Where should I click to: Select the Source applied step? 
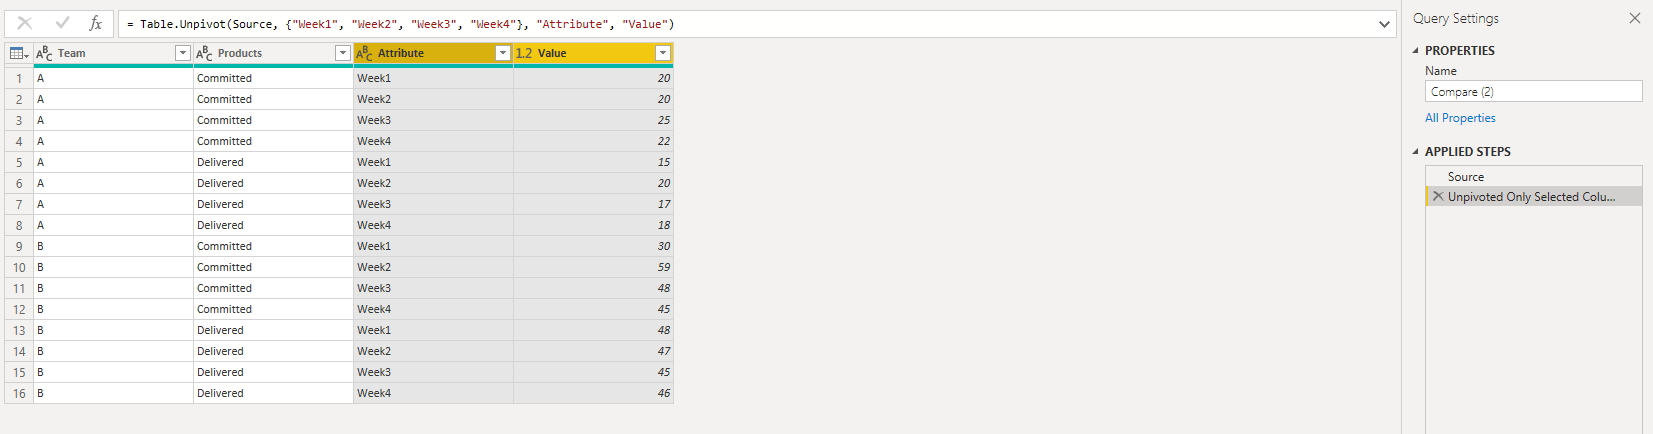point(1534,176)
